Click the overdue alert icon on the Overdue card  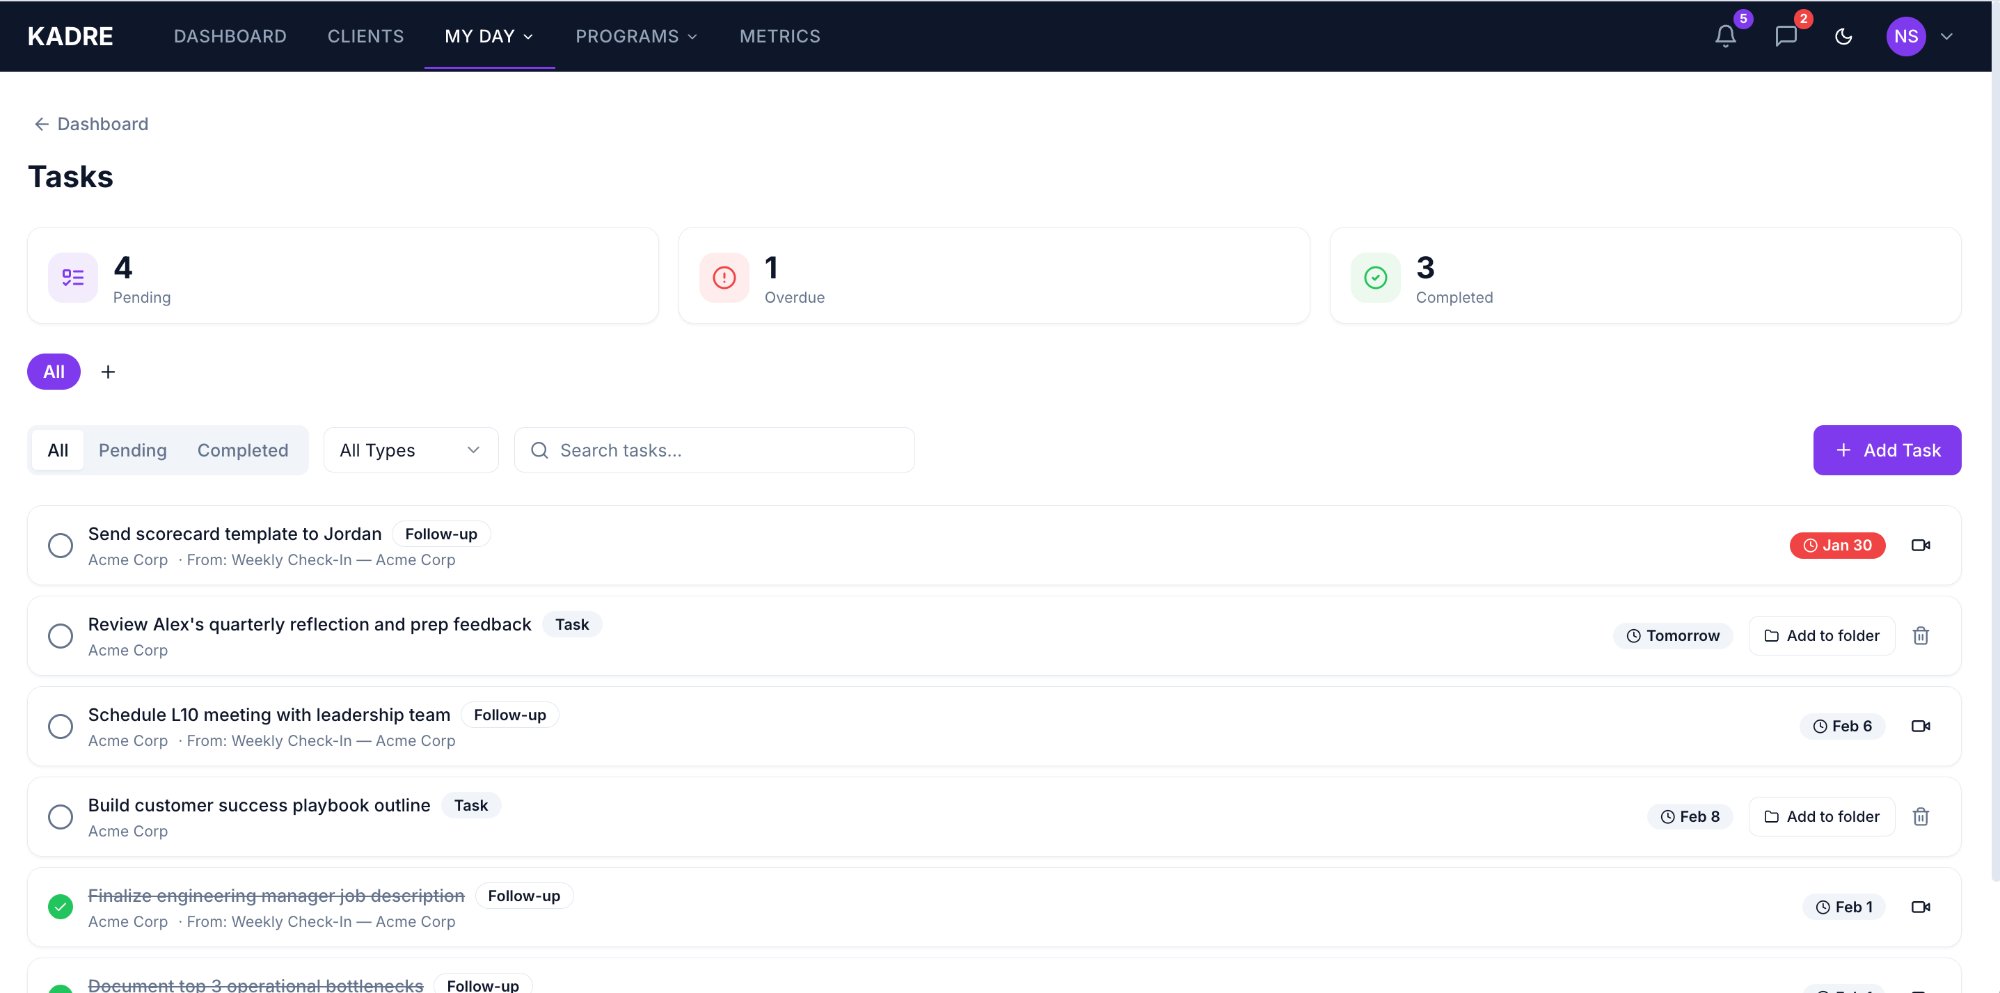point(723,277)
